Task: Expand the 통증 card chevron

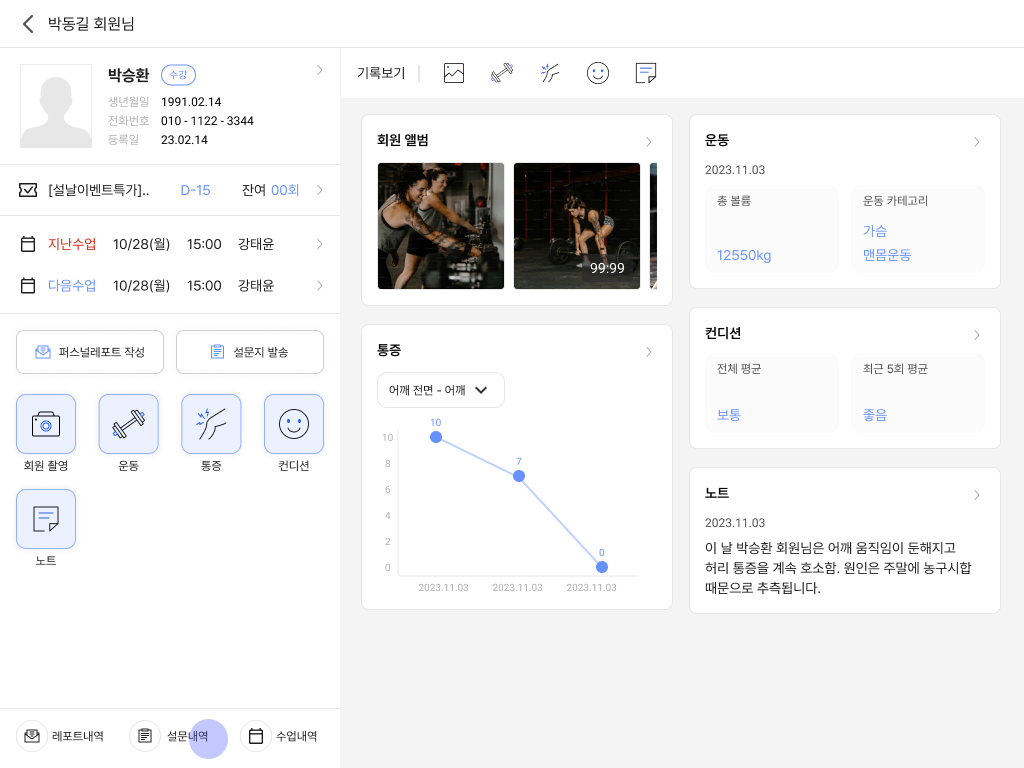Action: [x=648, y=352]
